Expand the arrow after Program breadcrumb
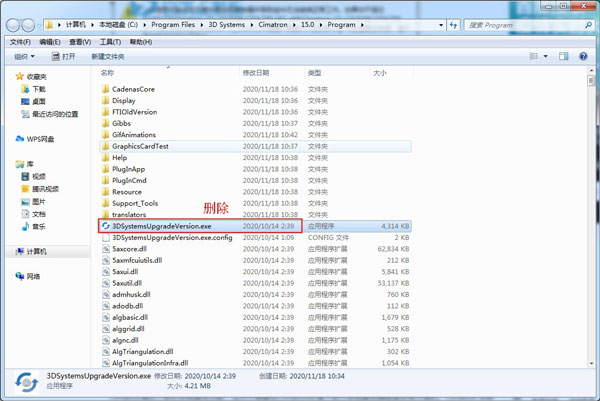Image resolution: width=600 pixels, height=401 pixels. [x=362, y=25]
